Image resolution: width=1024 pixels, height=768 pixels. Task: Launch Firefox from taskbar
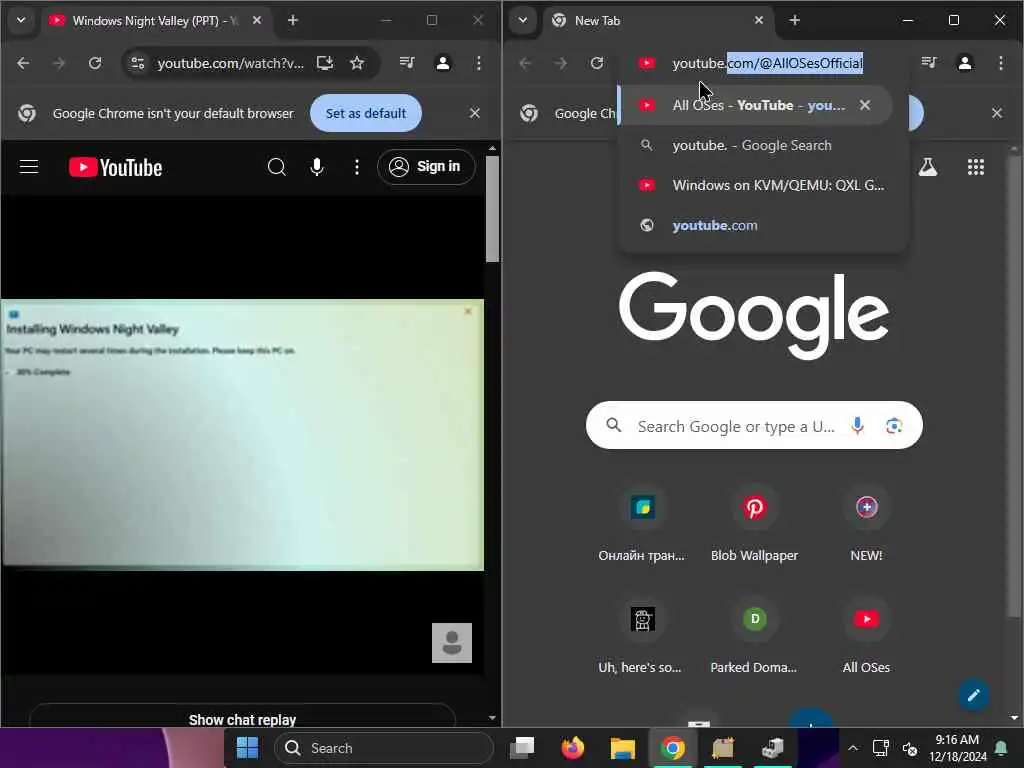[x=573, y=748]
